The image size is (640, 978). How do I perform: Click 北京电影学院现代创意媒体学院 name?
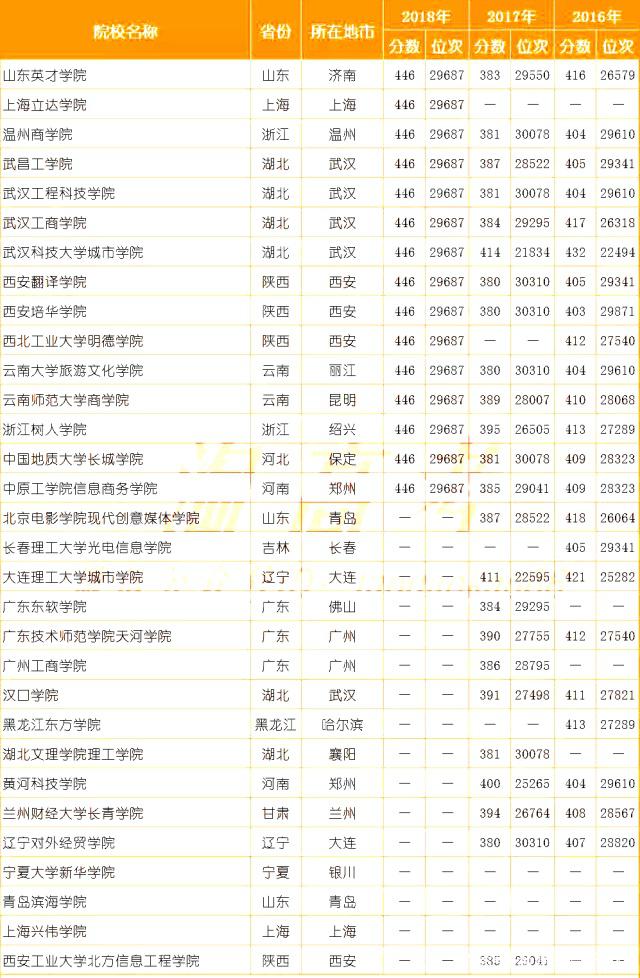pyautogui.click(x=101, y=518)
